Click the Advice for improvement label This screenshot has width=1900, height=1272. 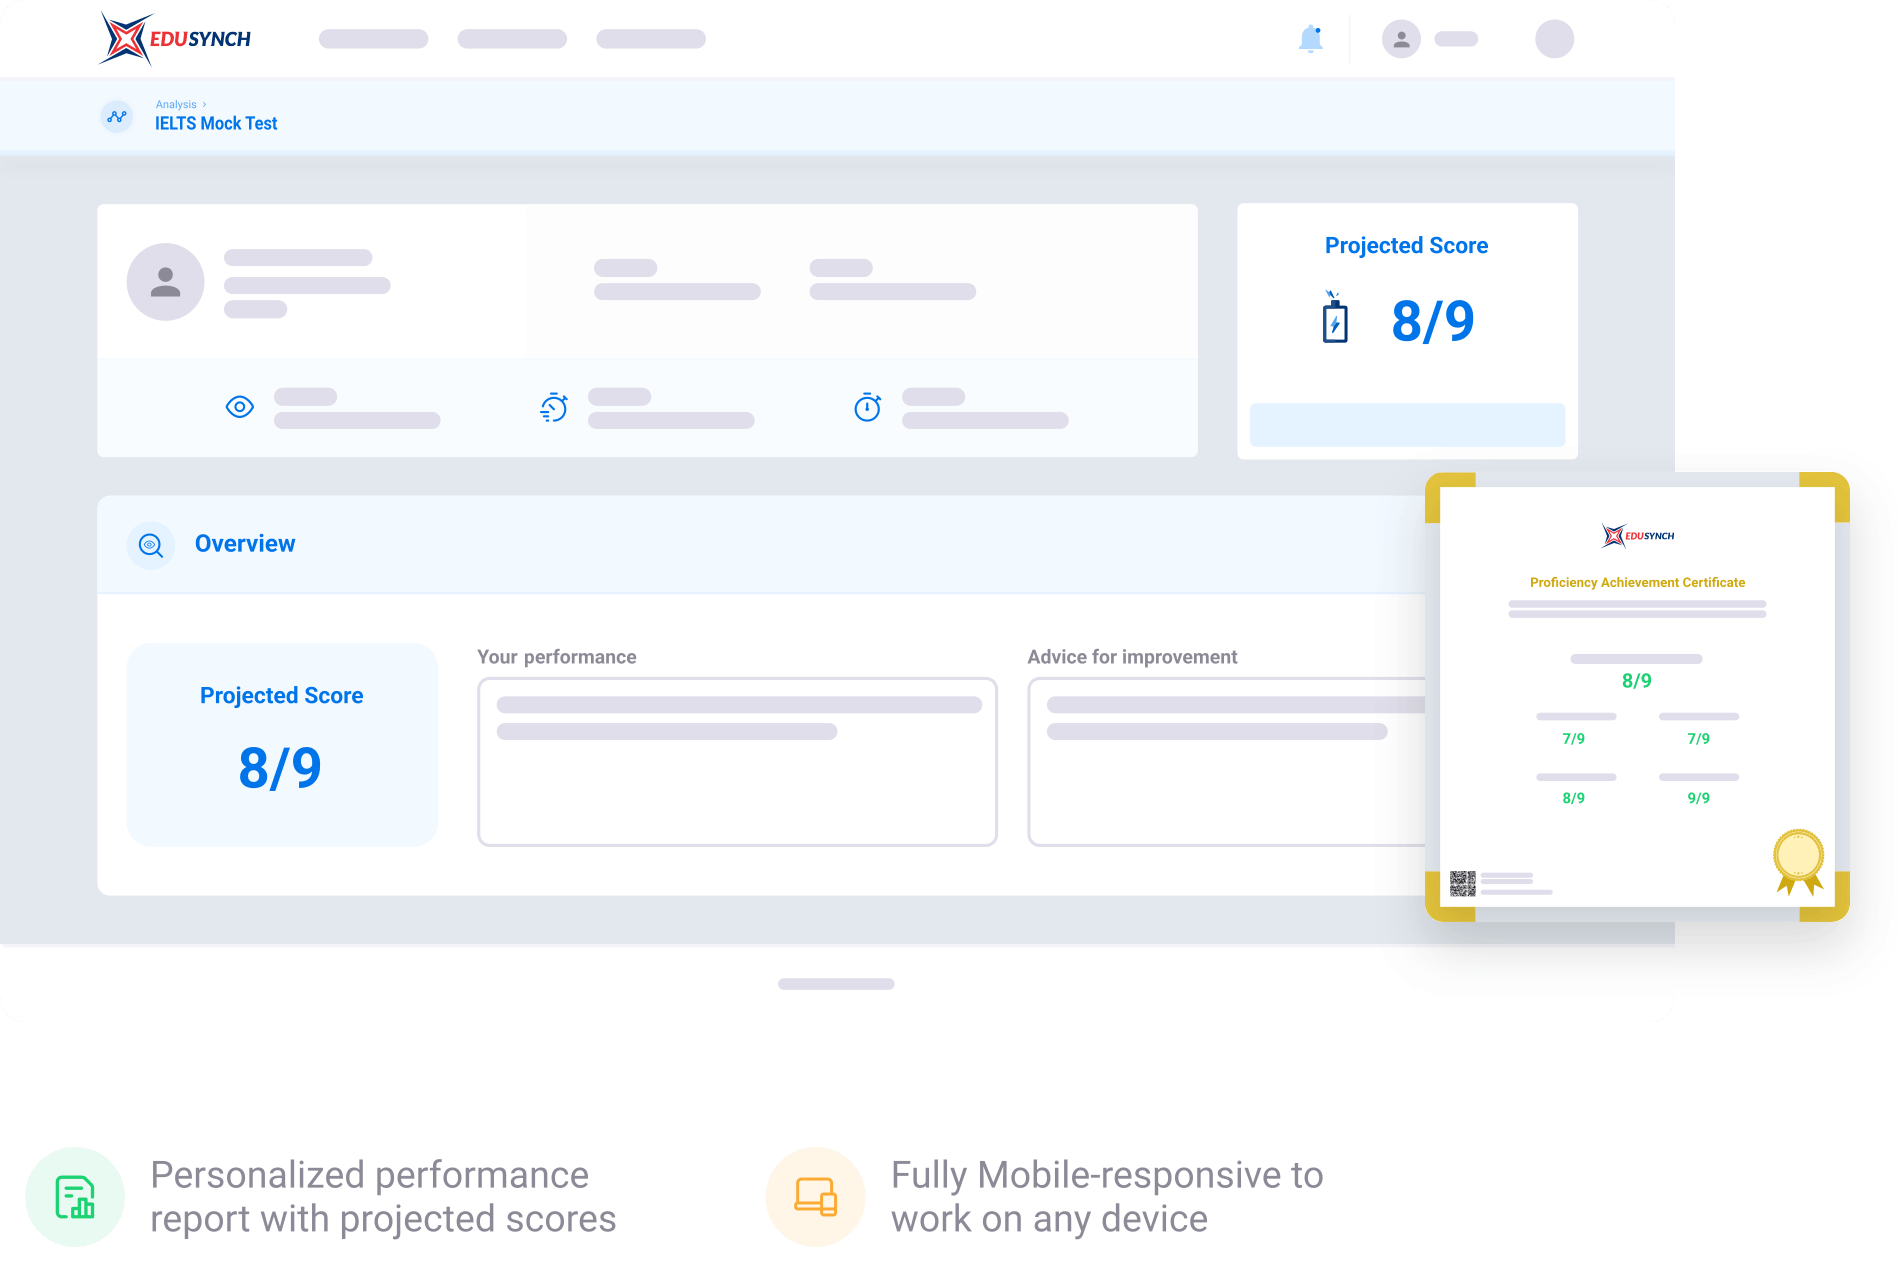click(x=1132, y=657)
